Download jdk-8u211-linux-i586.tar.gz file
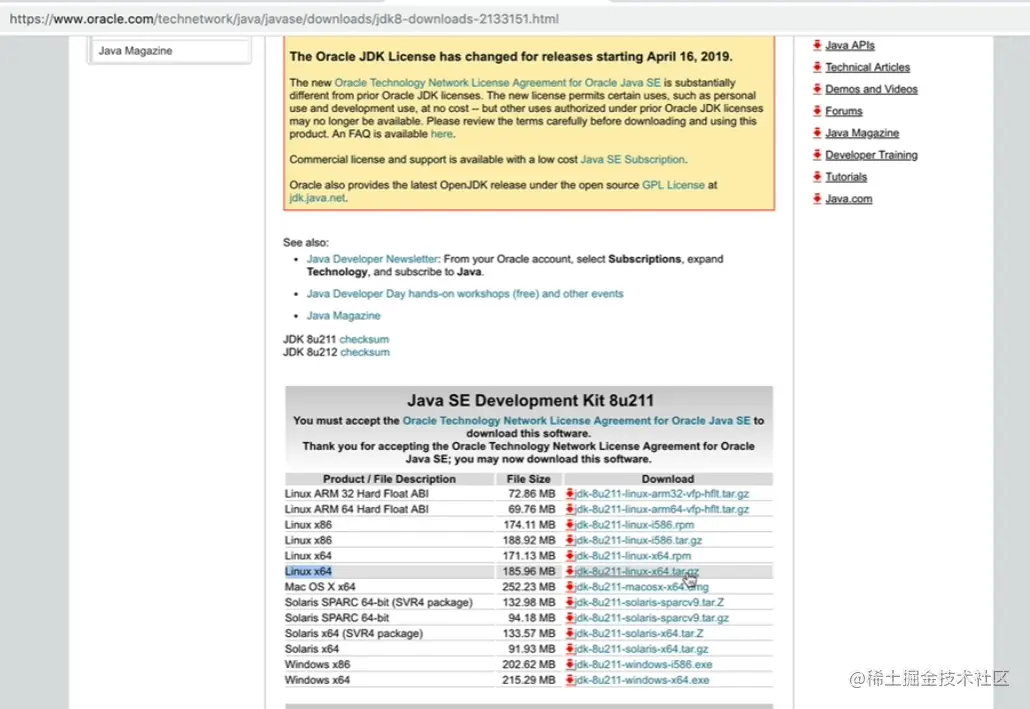This screenshot has width=1030, height=709. 638,540
